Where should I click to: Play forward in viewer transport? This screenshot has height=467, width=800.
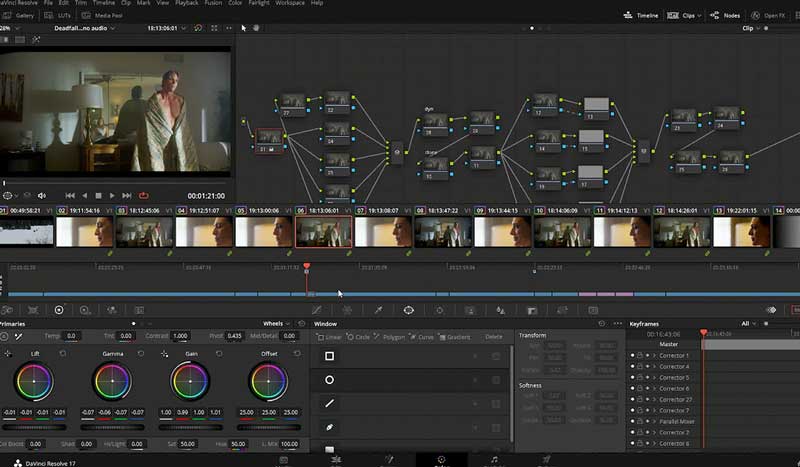pyautogui.click(x=112, y=195)
